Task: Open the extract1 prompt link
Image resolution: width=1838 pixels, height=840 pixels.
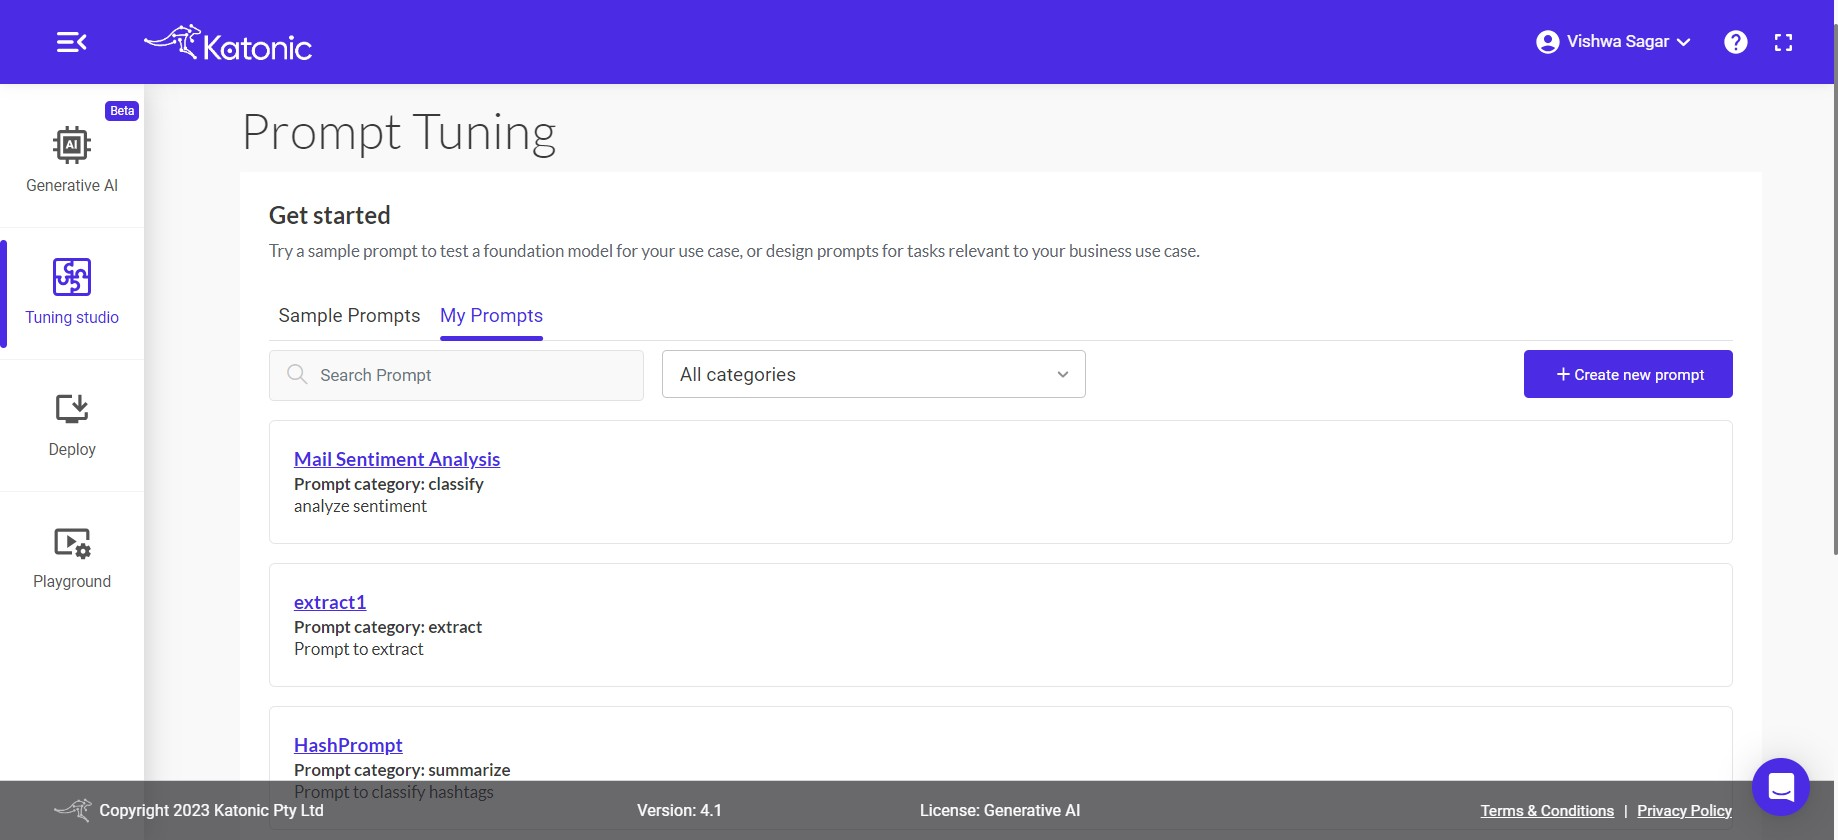Action: (330, 602)
